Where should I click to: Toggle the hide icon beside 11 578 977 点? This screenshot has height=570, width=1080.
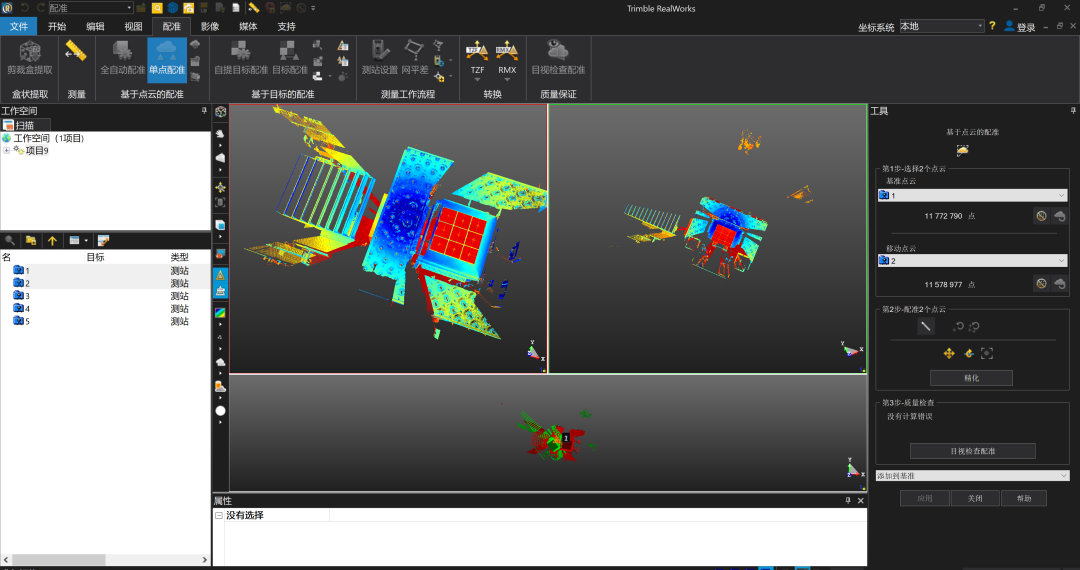(x=1041, y=284)
